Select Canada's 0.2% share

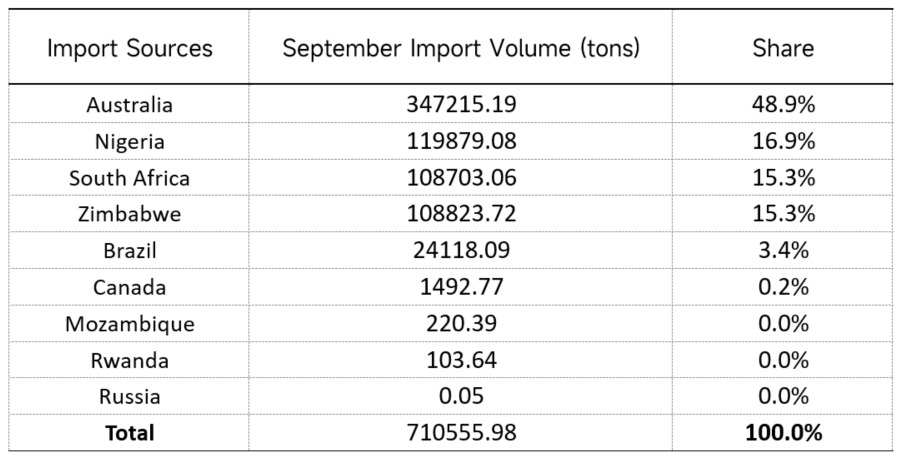[x=784, y=287]
